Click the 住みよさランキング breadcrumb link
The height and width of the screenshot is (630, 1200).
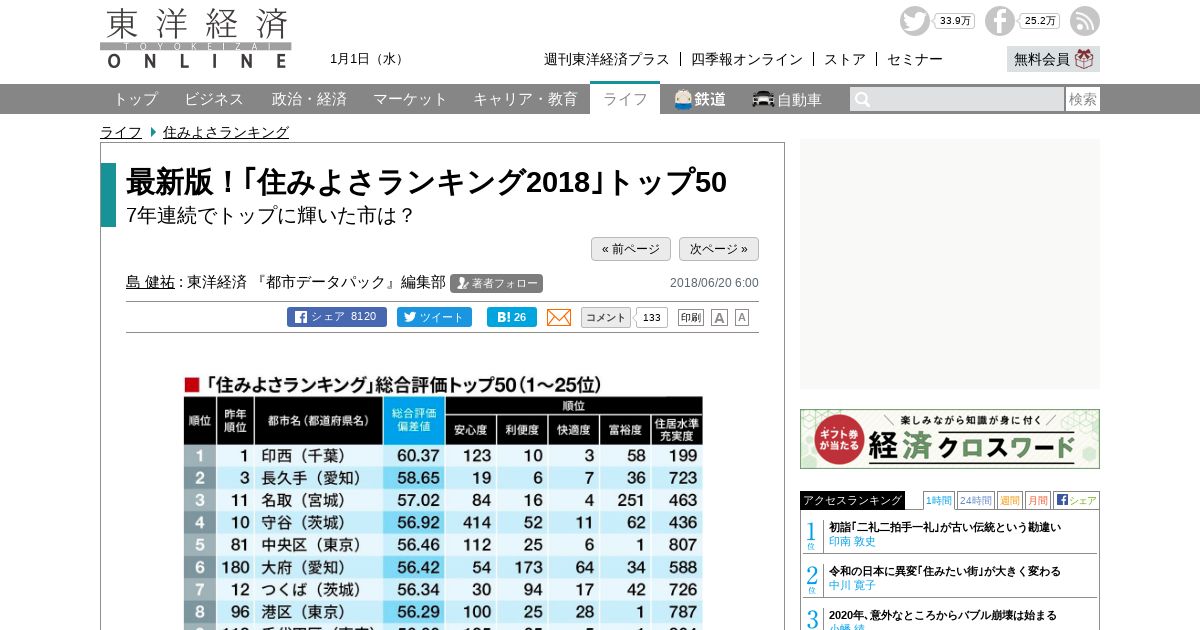click(x=226, y=132)
